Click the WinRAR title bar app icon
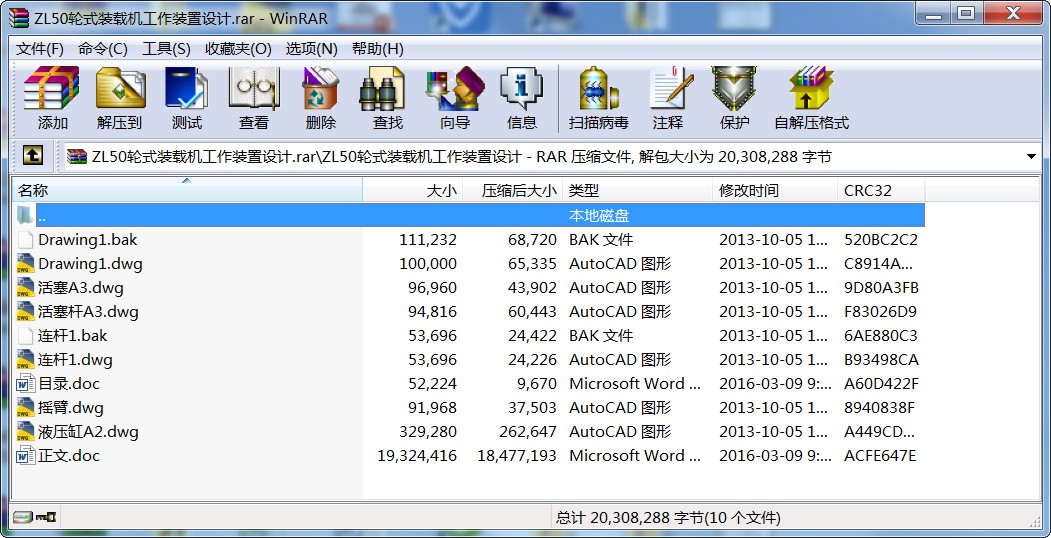The width and height of the screenshot is (1051, 538). point(19,18)
